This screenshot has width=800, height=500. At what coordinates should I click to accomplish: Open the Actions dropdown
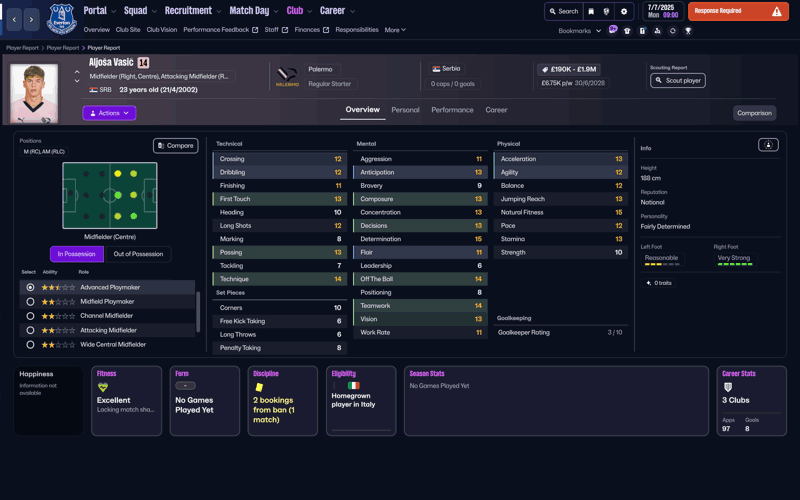pos(109,113)
